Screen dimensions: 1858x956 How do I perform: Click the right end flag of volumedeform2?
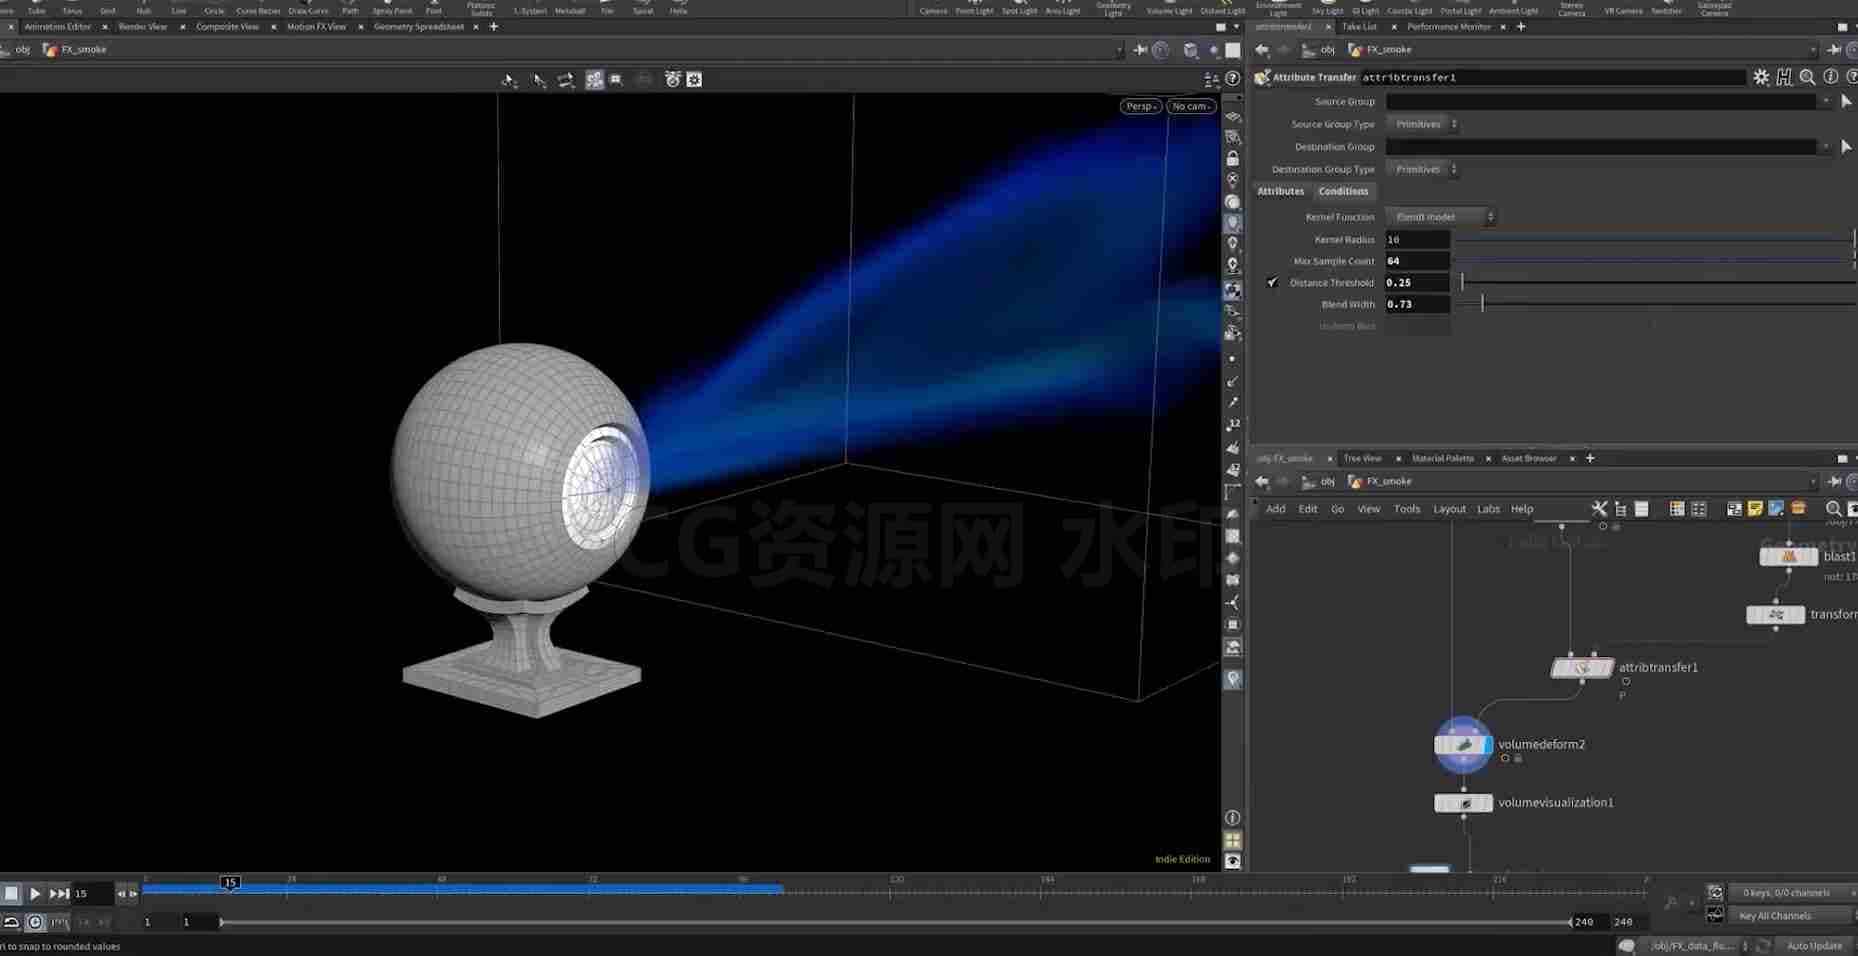[1488, 745]
